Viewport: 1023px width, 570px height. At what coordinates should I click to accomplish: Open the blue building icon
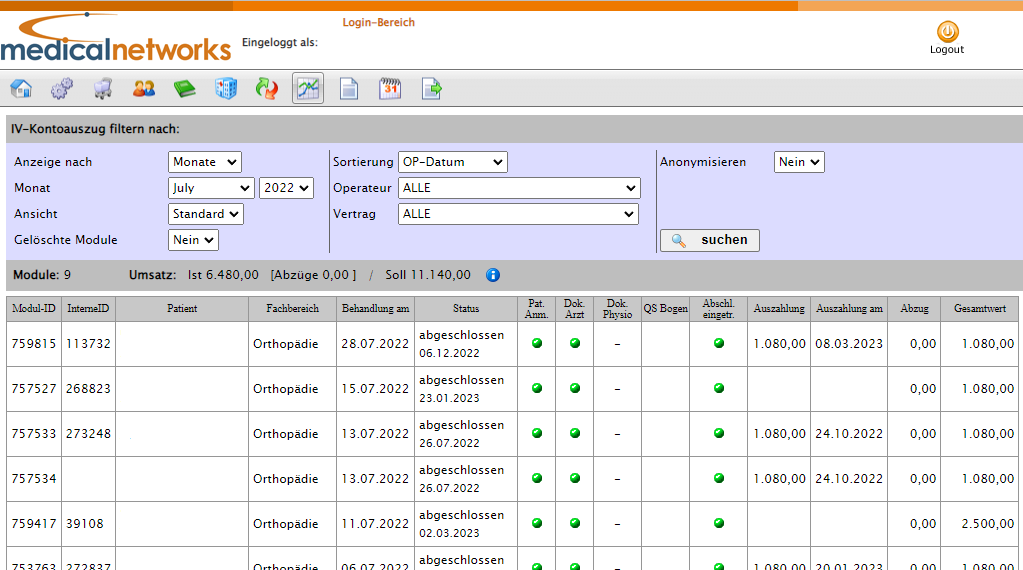pyautogui.click(x=226, y=88)
